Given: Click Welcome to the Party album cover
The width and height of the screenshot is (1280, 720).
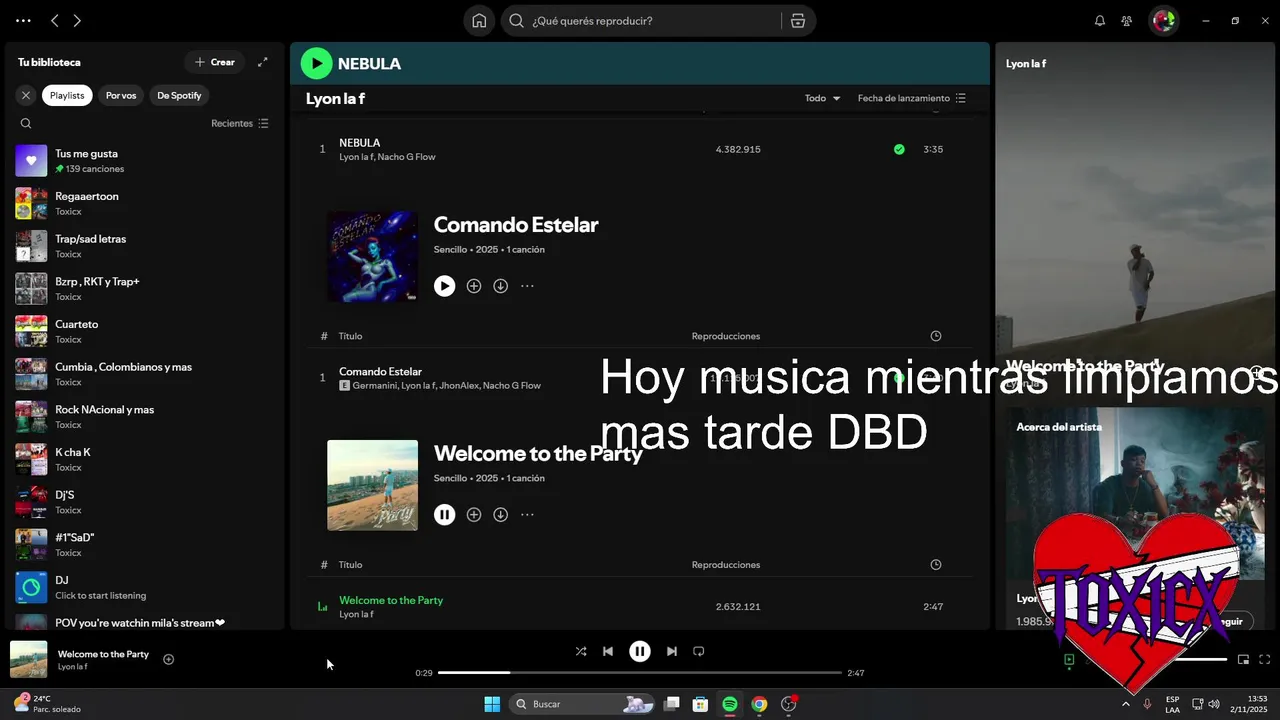Looking at the screenshot, I should [x=372, y=485].
